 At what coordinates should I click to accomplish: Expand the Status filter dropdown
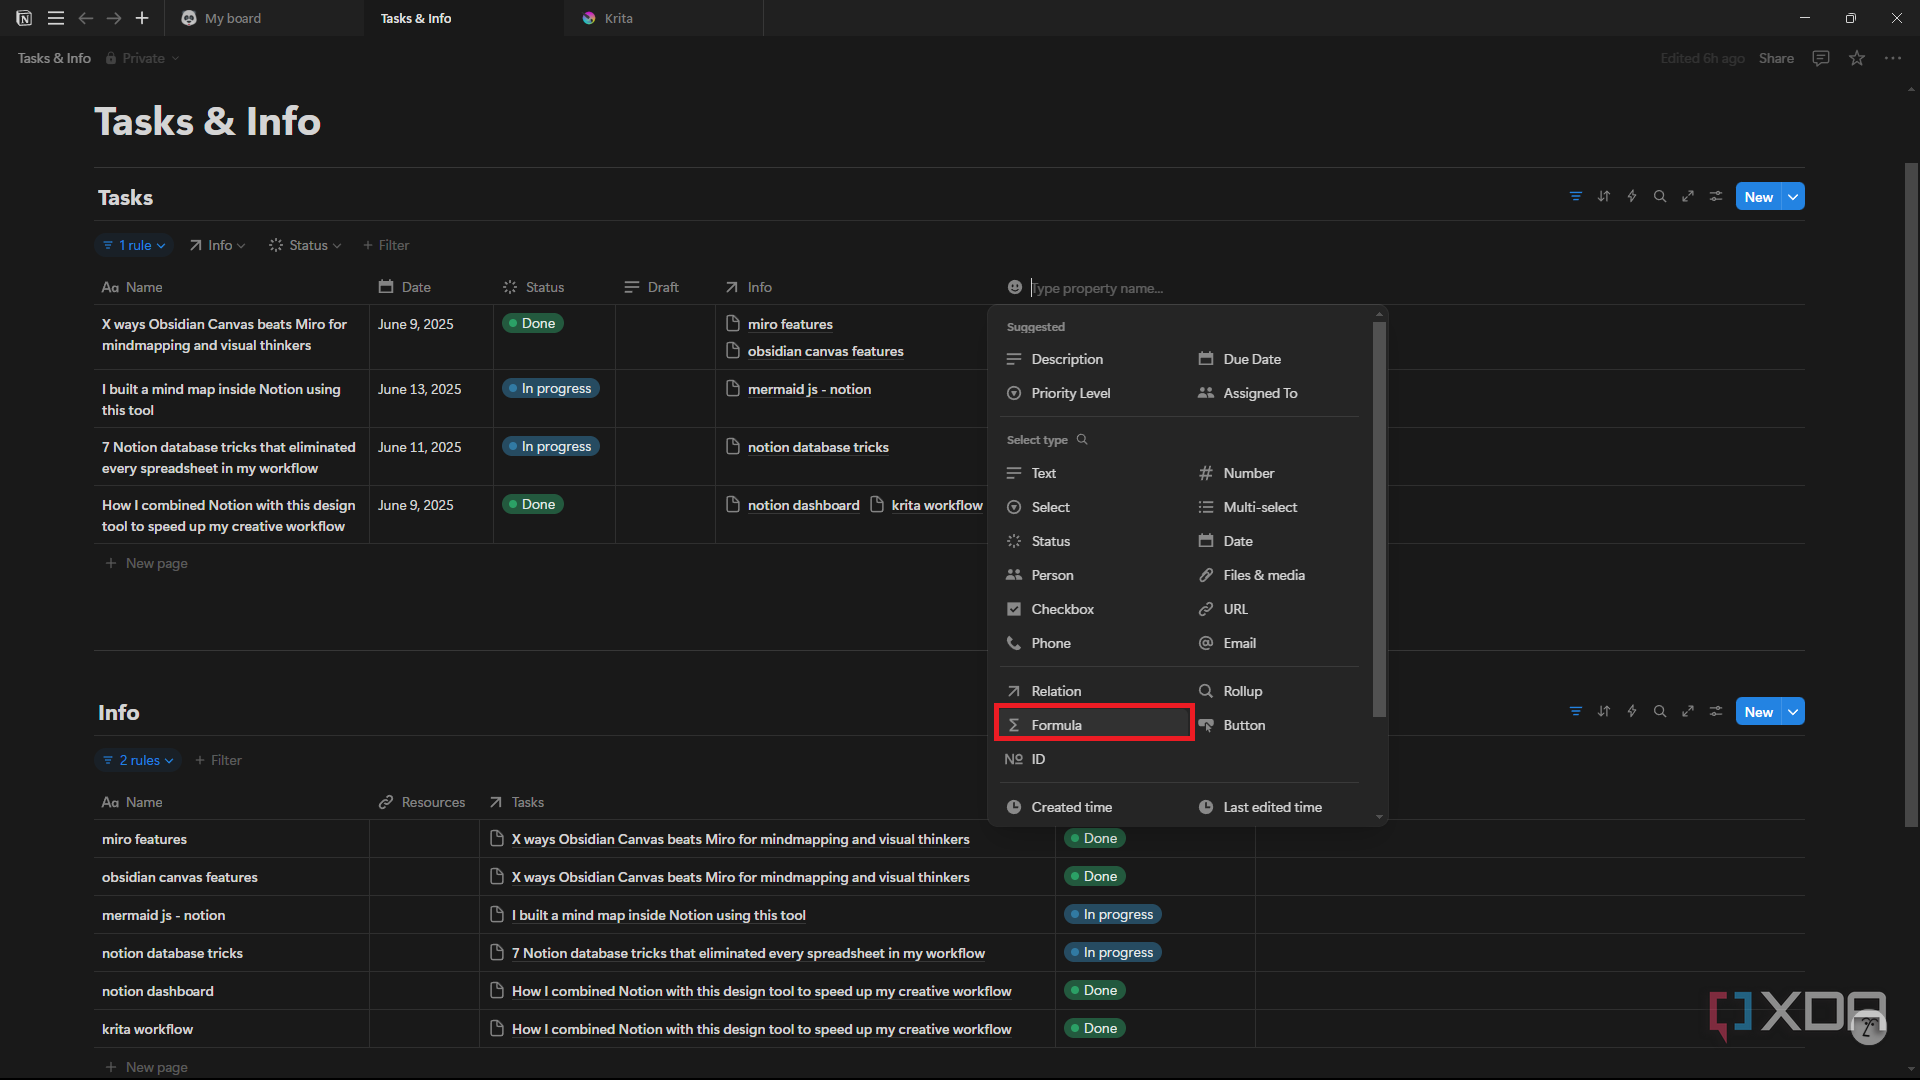coord(305,245)
